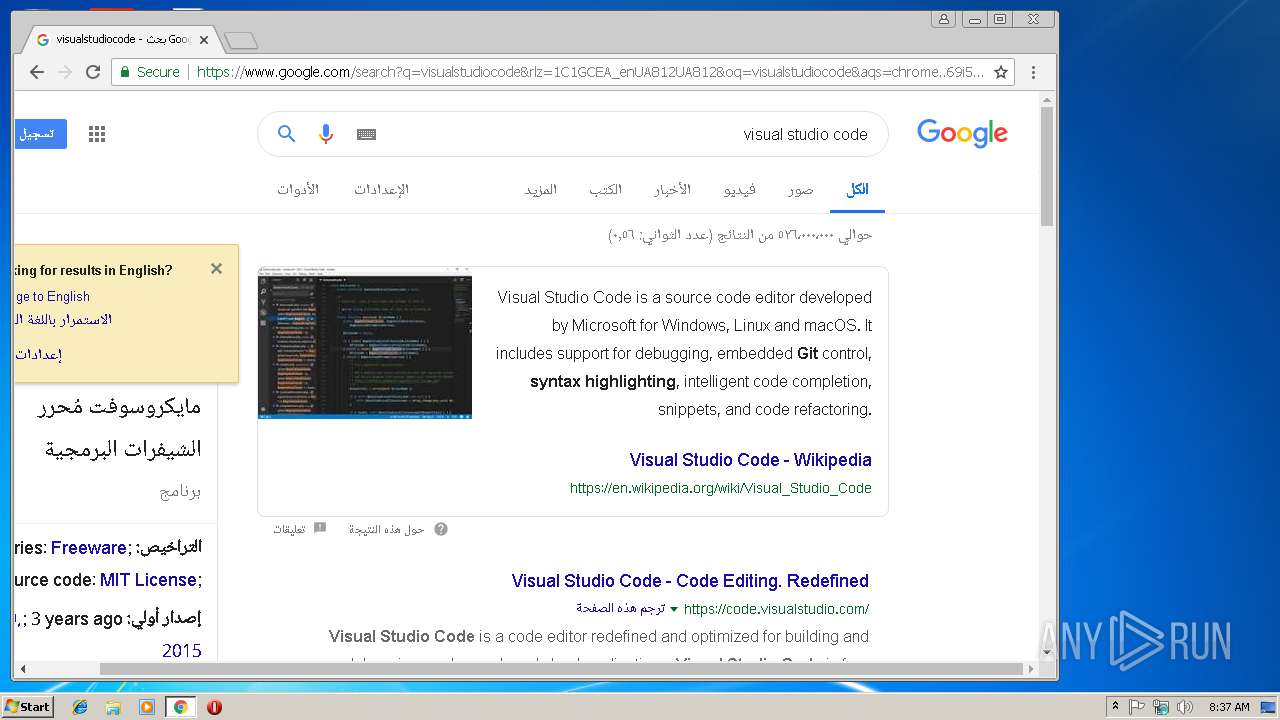Click the ترجم هذه الصفحة translate link
Screen dimensions: 1280x720
(x=620, y=608)
